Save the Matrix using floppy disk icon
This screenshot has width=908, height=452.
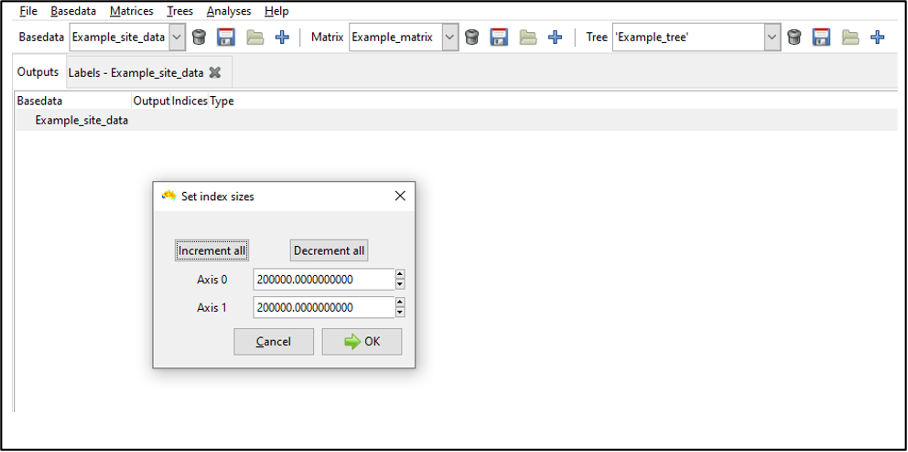click(499, 37)
